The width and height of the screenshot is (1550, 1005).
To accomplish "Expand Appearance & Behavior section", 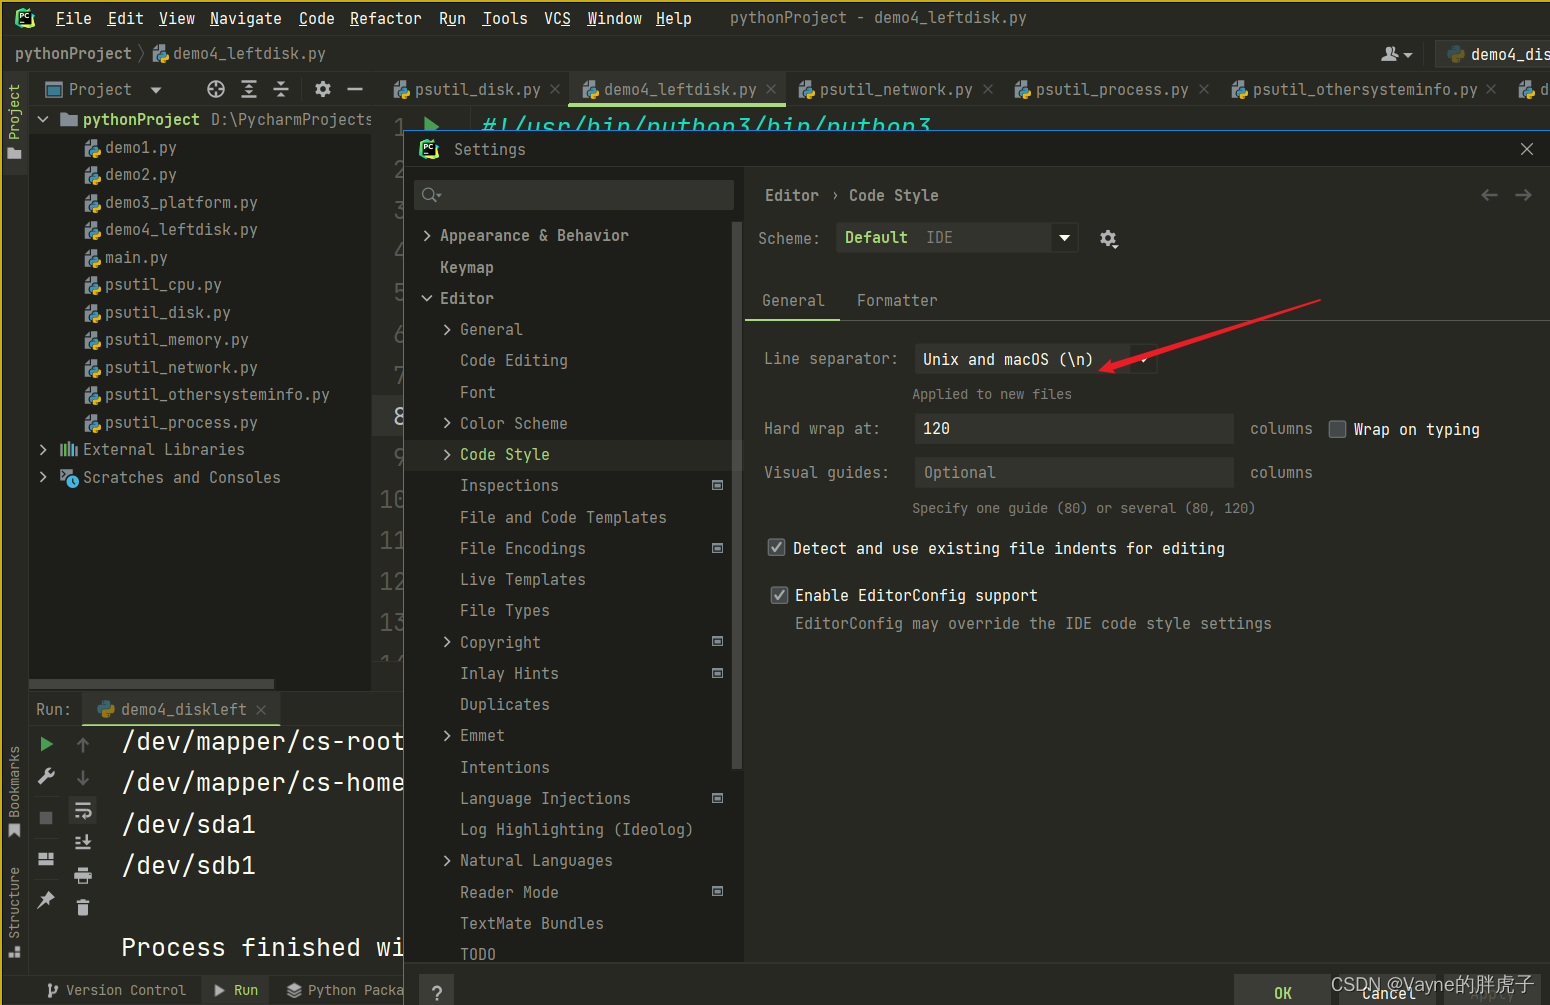I will coord(427,235).
